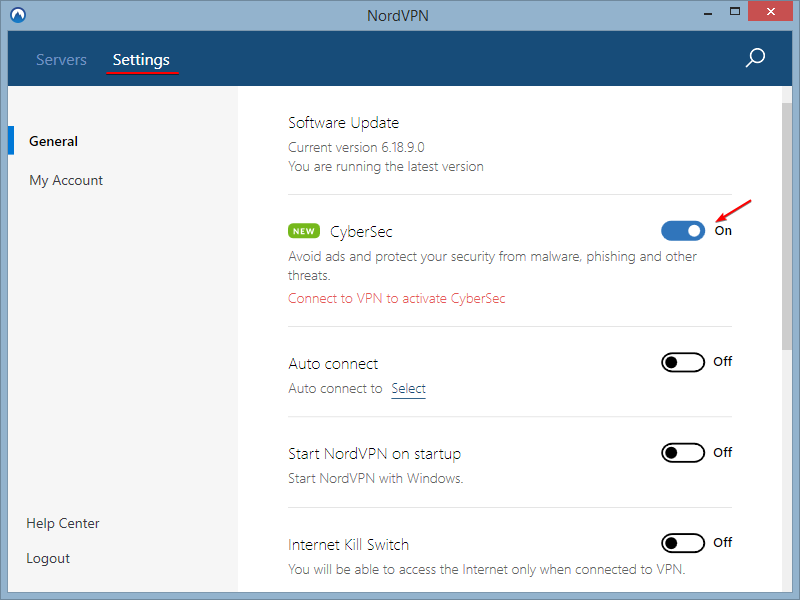
Task: Click 'Start NordVPN on startup' heading
Action: pyautogui.click(x=374, y=454)
